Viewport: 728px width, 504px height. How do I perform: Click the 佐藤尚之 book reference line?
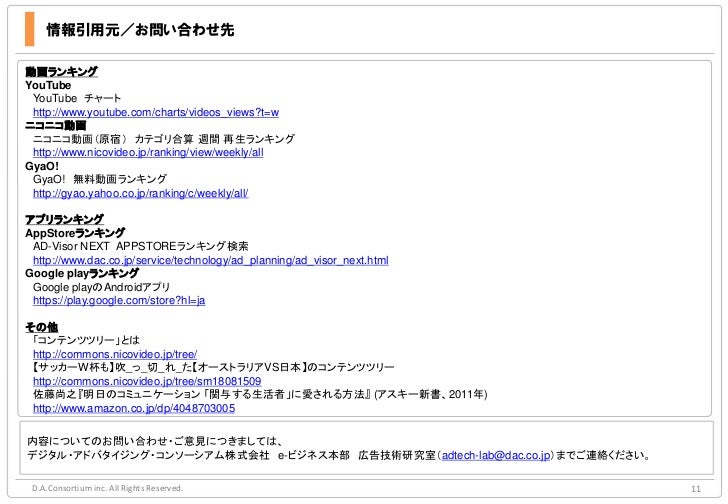coord(260,394)
